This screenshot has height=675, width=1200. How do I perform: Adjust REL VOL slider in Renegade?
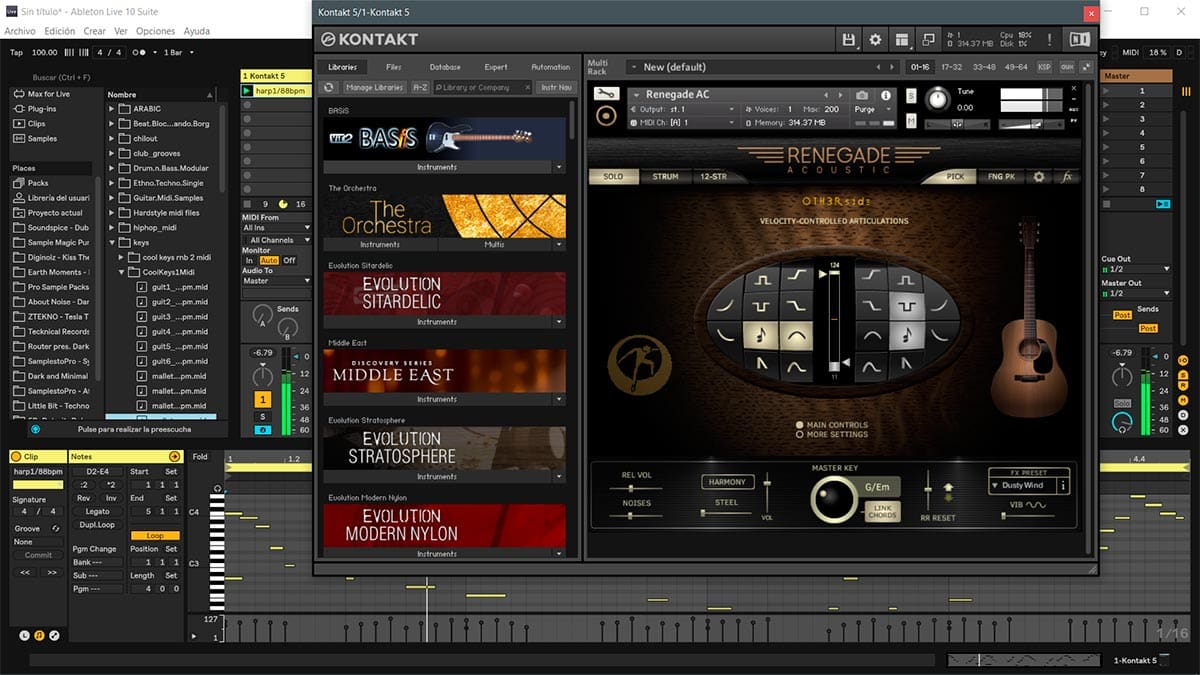636,488
